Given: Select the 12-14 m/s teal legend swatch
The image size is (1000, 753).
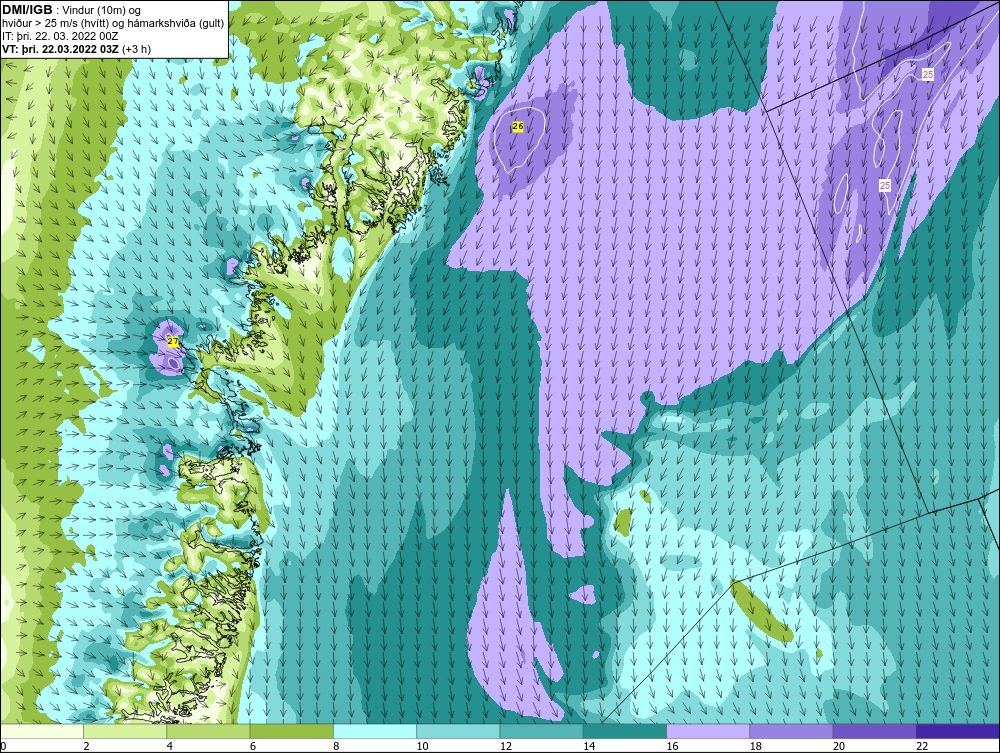Looking at the screenshot, I should (541, 731).
